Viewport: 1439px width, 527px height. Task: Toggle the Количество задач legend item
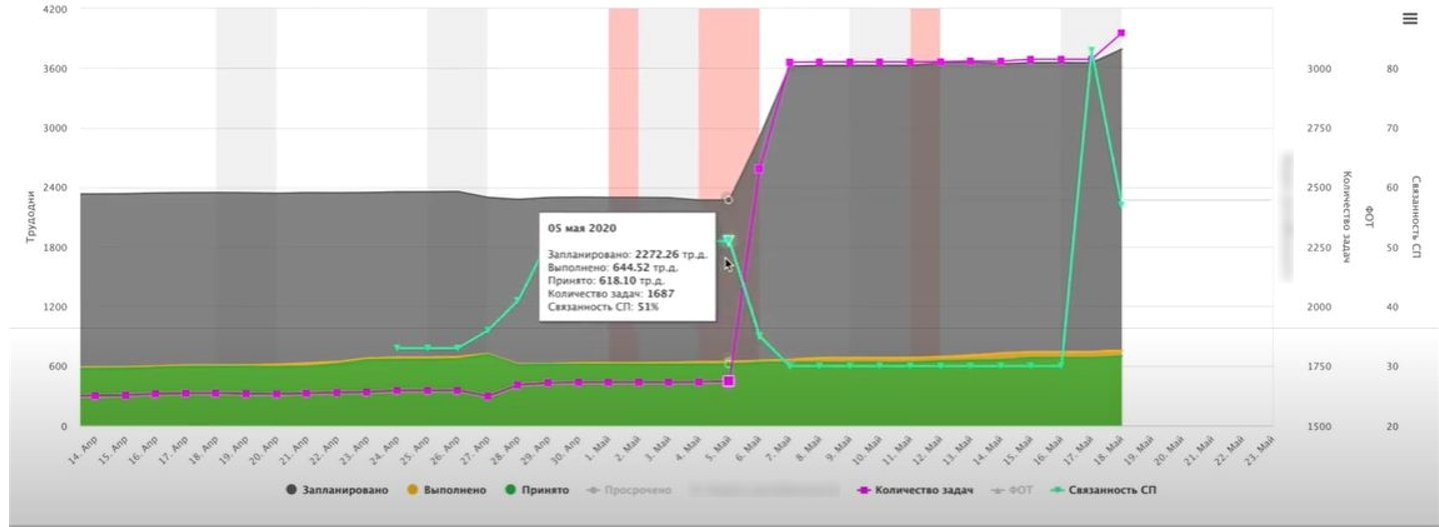915,490
